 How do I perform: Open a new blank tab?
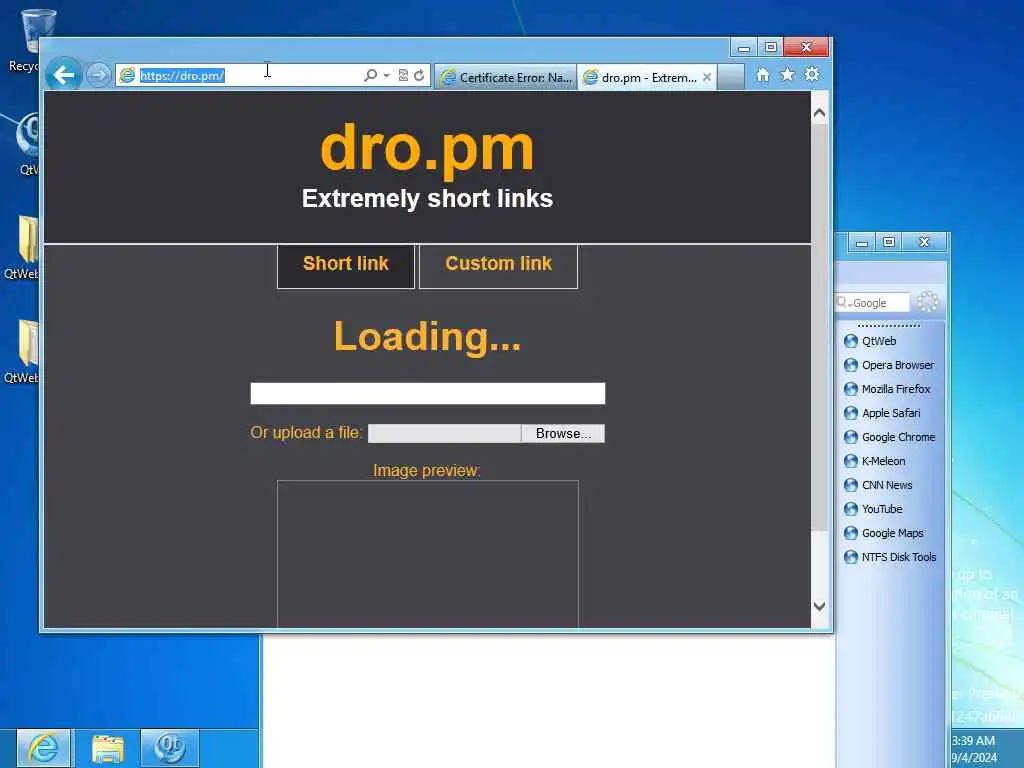(731, 77)
